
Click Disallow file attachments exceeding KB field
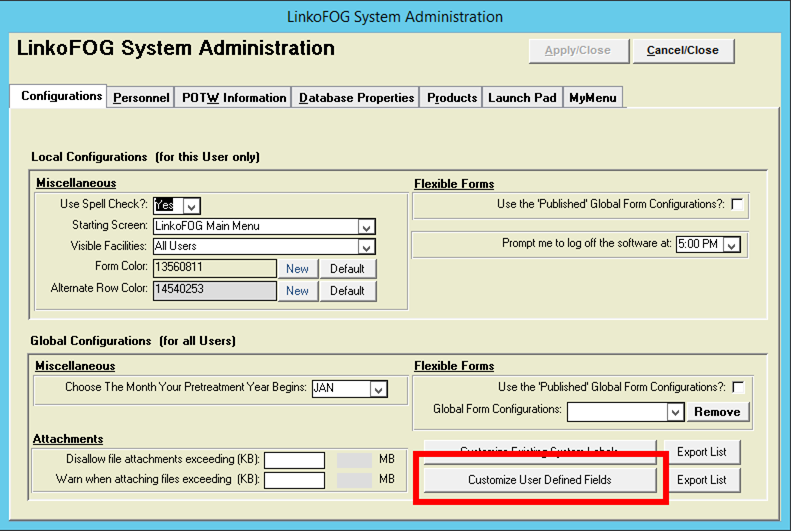(x=294, y=460)
